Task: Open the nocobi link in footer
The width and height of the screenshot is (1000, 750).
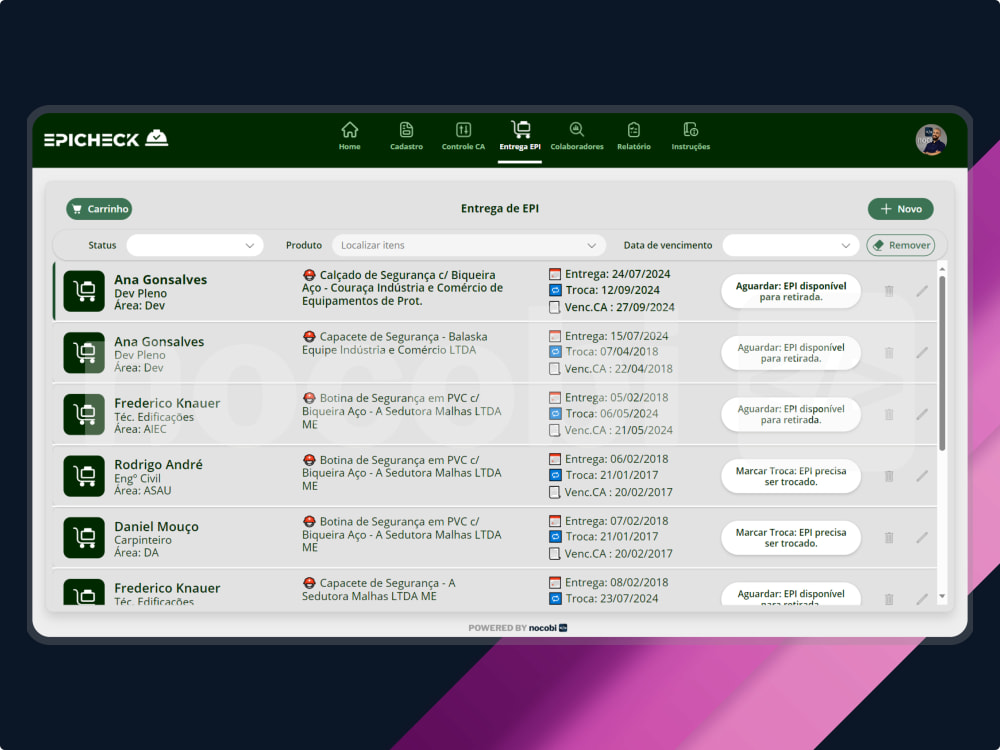Action: click(547, 628)
